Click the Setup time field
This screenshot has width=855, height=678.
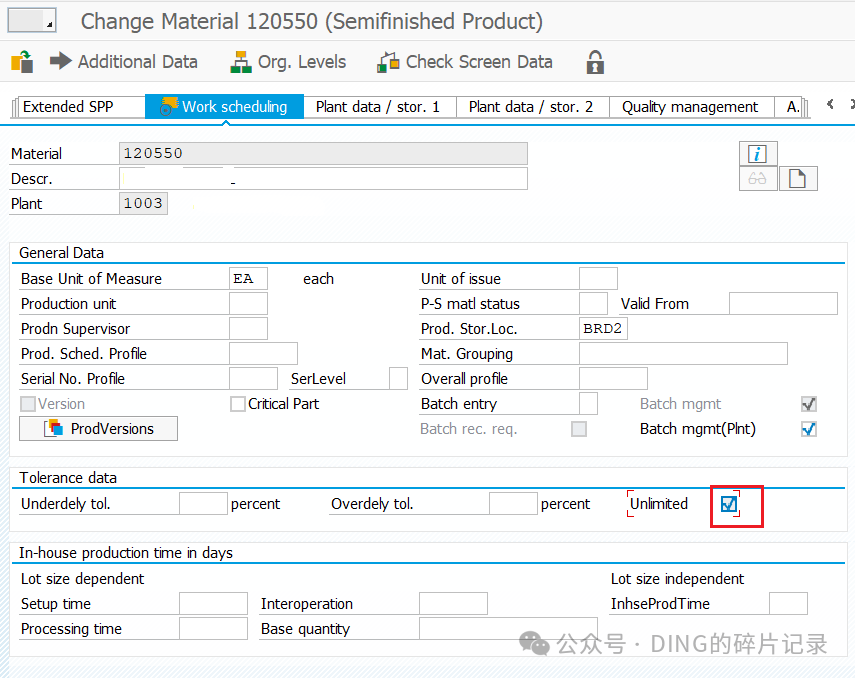213,604
